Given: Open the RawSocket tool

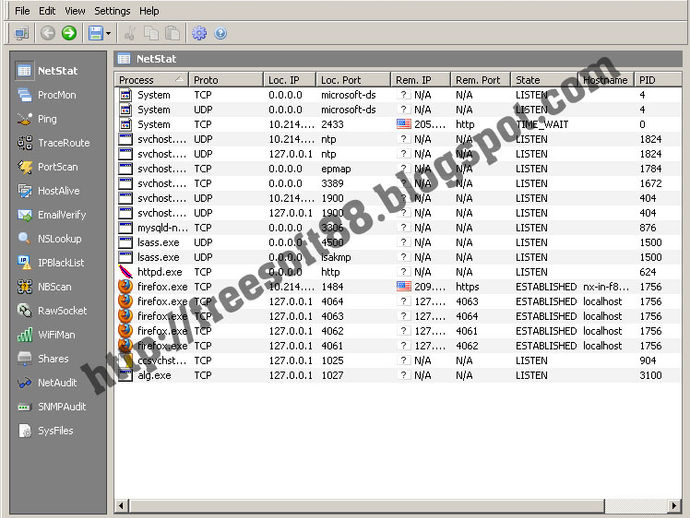Looking at the screenshot, I should pos(52,311).
